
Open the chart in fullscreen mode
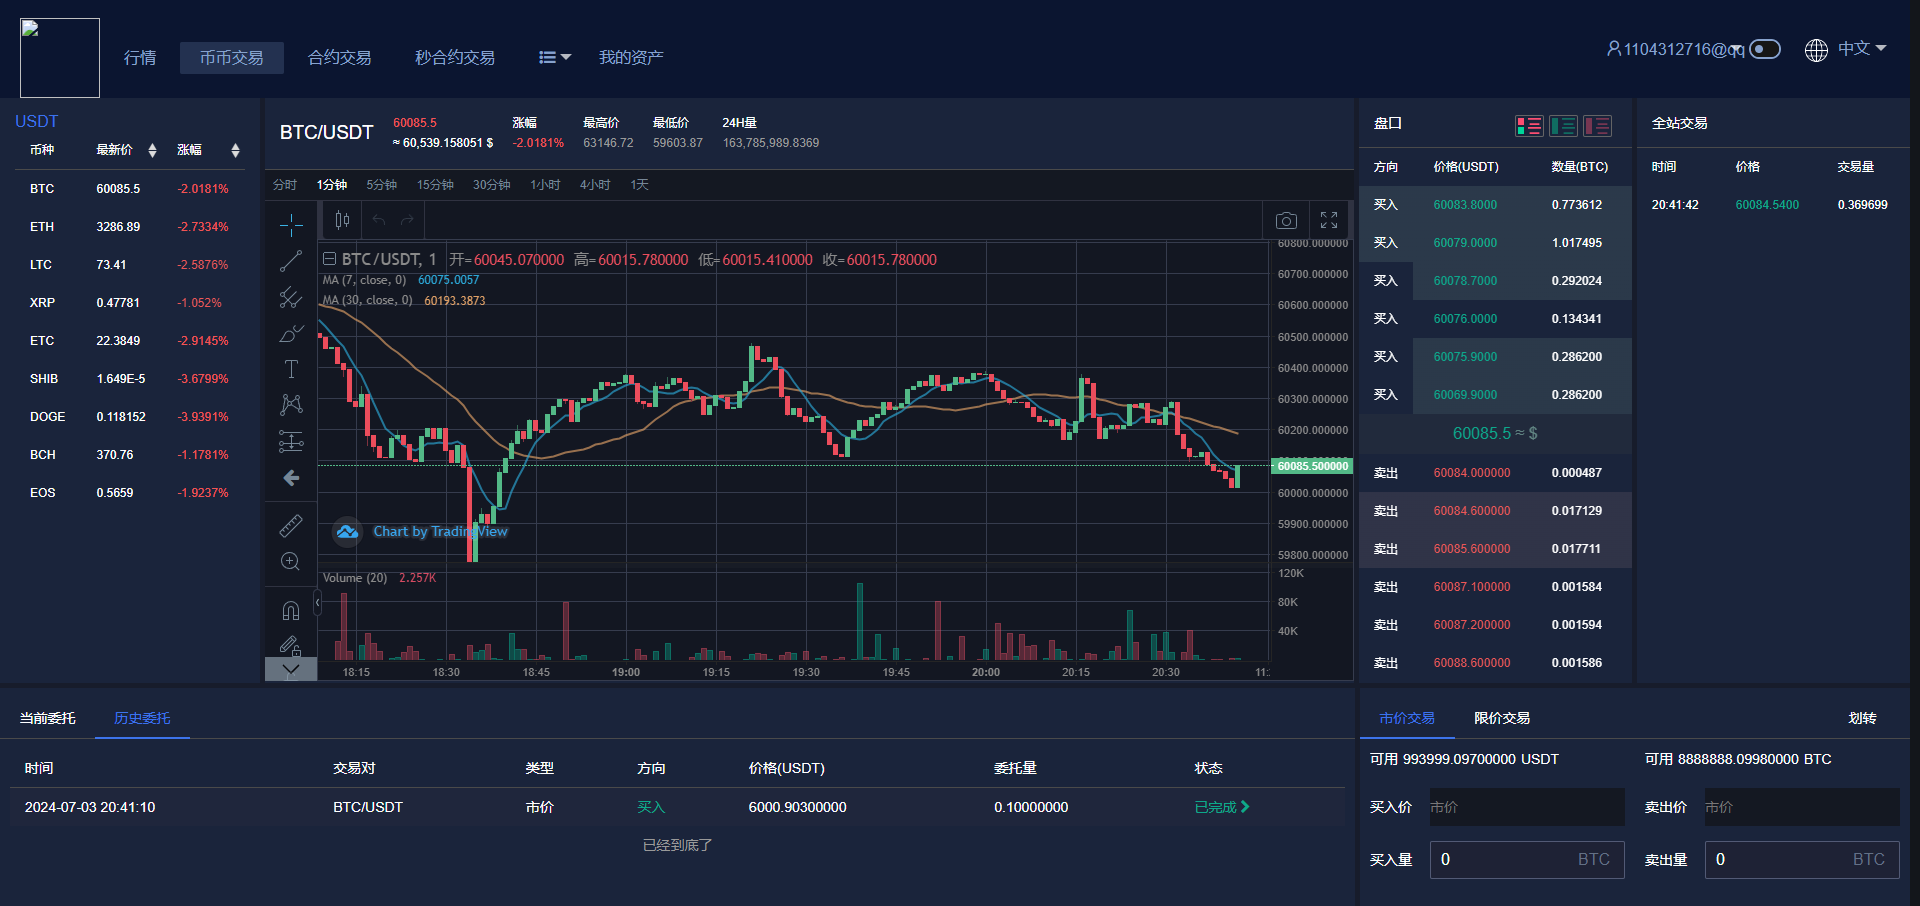(x=1329, y=220)
